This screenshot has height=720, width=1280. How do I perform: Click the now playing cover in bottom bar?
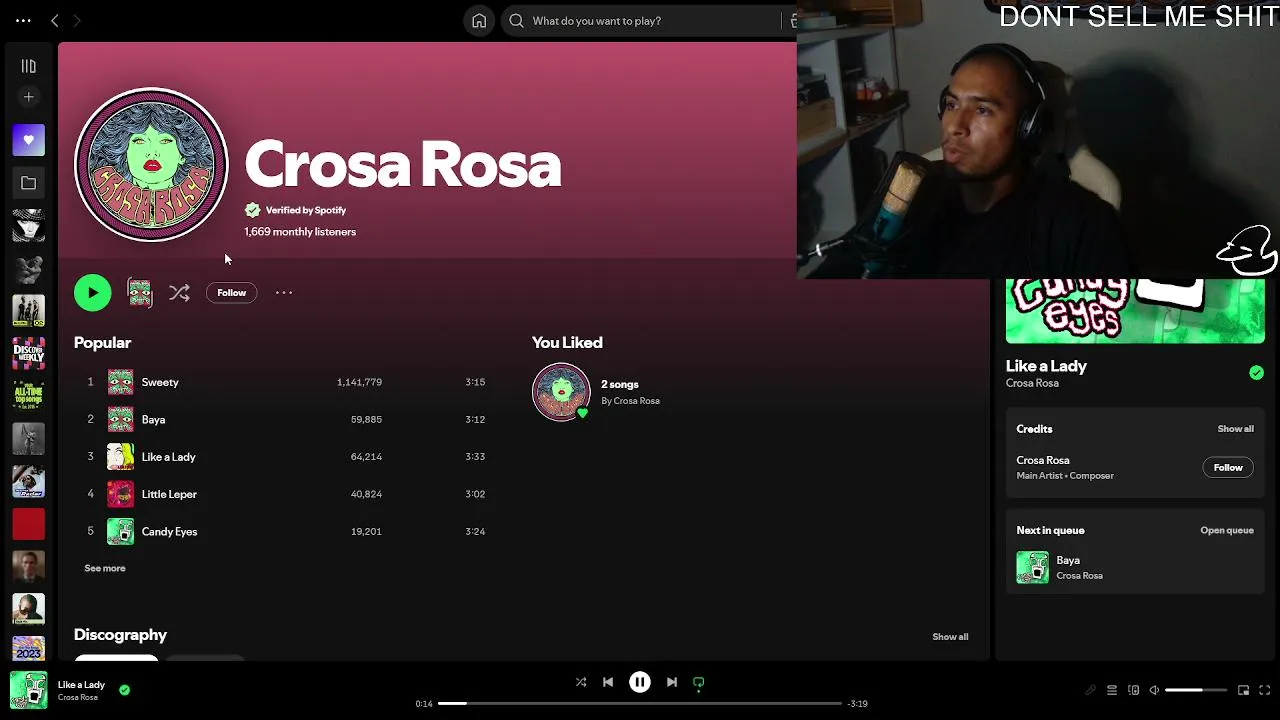[28, 690]
